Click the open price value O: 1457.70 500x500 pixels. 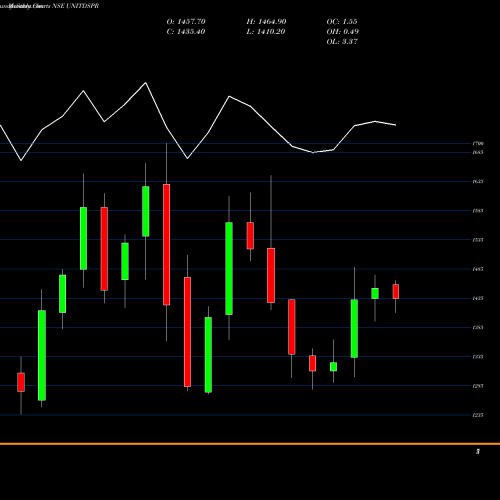coord(186,22)
